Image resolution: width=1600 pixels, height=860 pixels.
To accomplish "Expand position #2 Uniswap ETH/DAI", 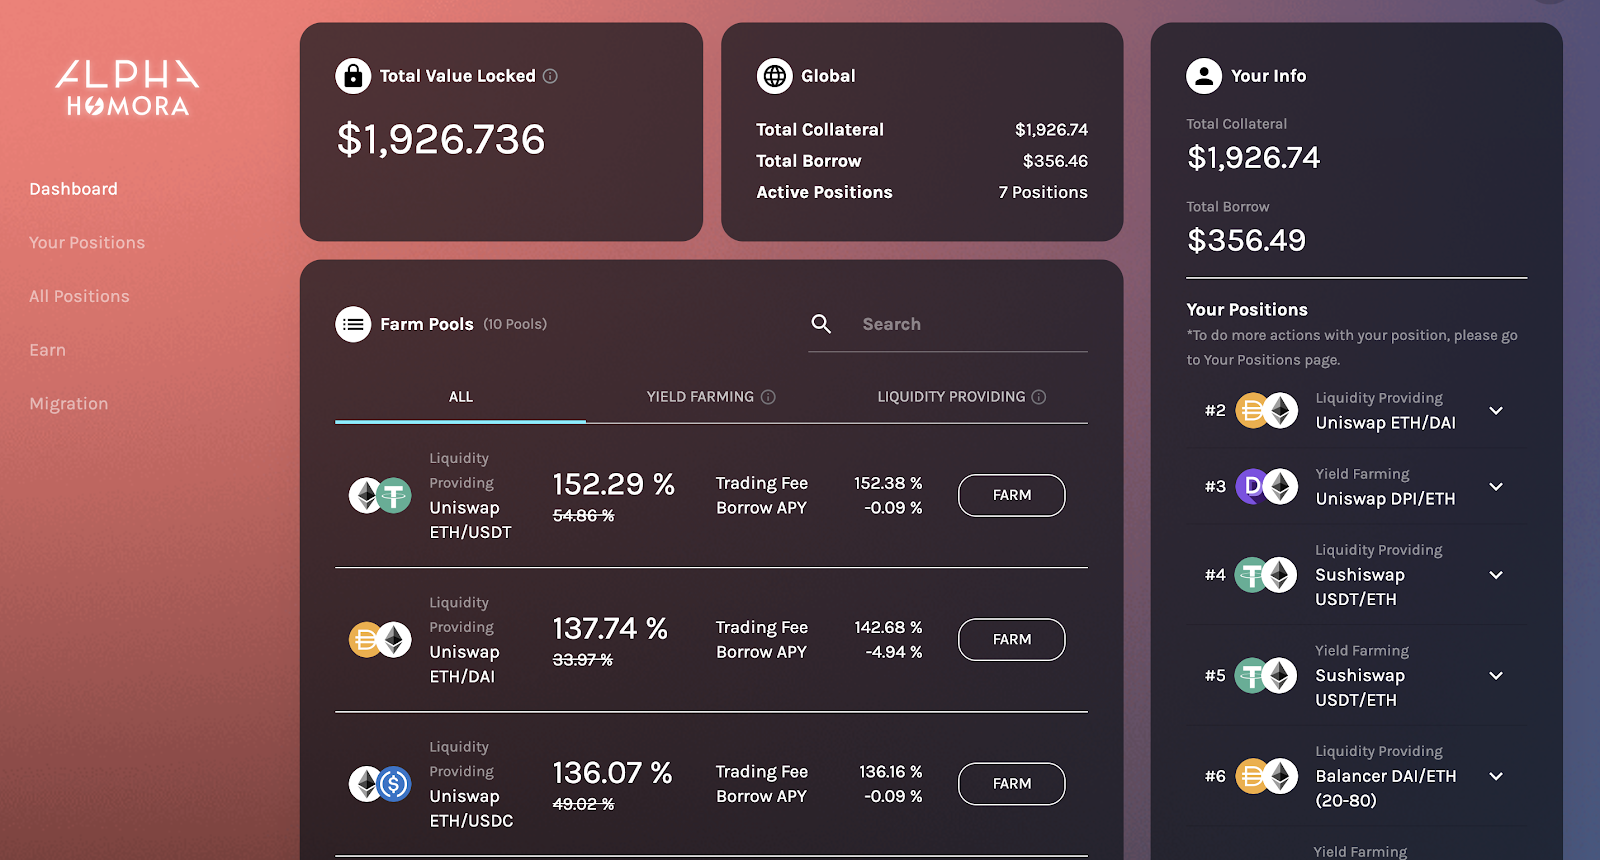I will coord(1496,411).
